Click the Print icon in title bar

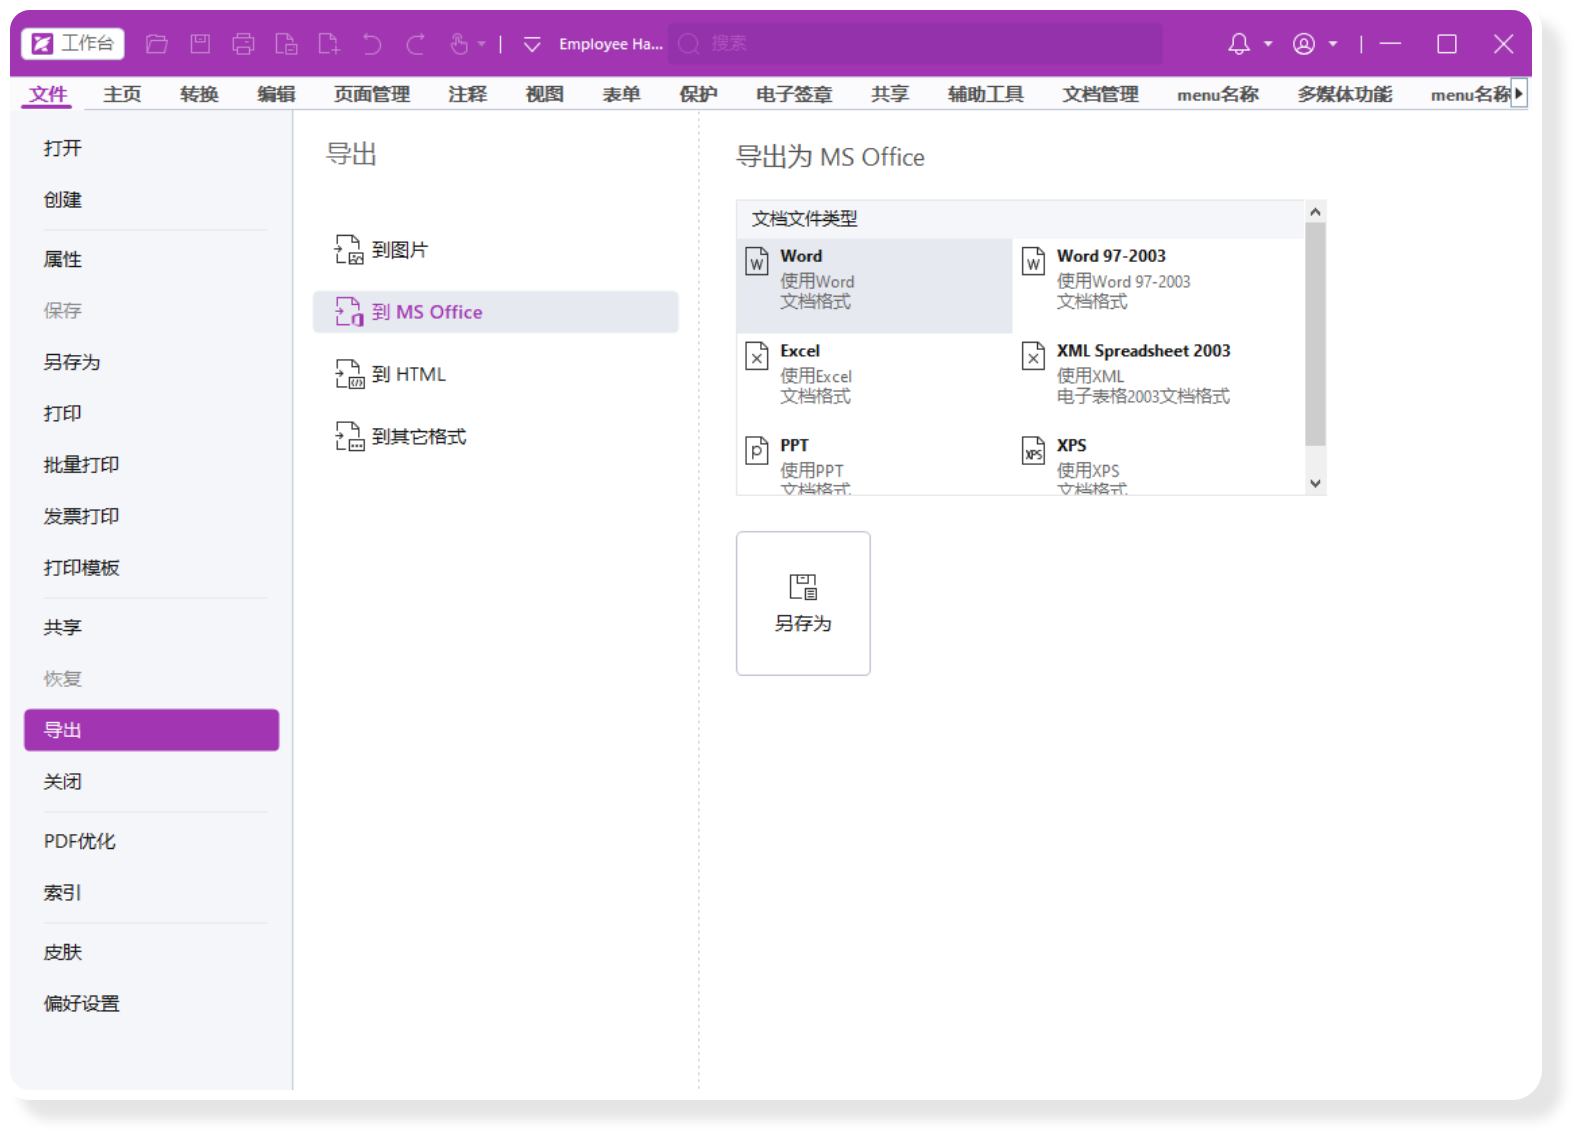243,44
